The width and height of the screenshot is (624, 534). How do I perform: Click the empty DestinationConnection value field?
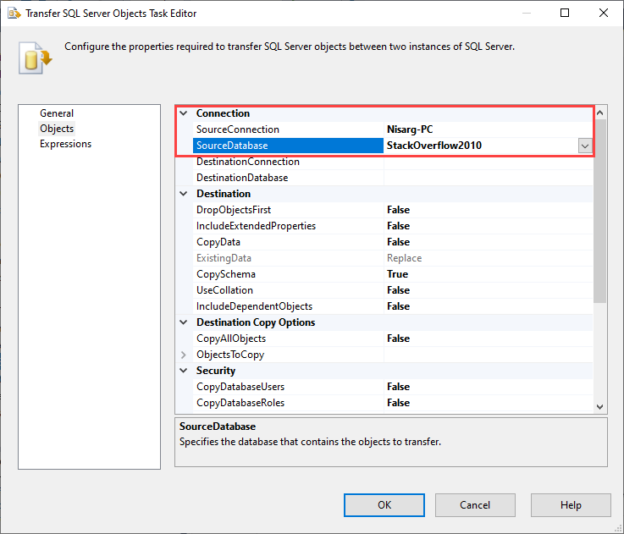(x=488, y=162)
